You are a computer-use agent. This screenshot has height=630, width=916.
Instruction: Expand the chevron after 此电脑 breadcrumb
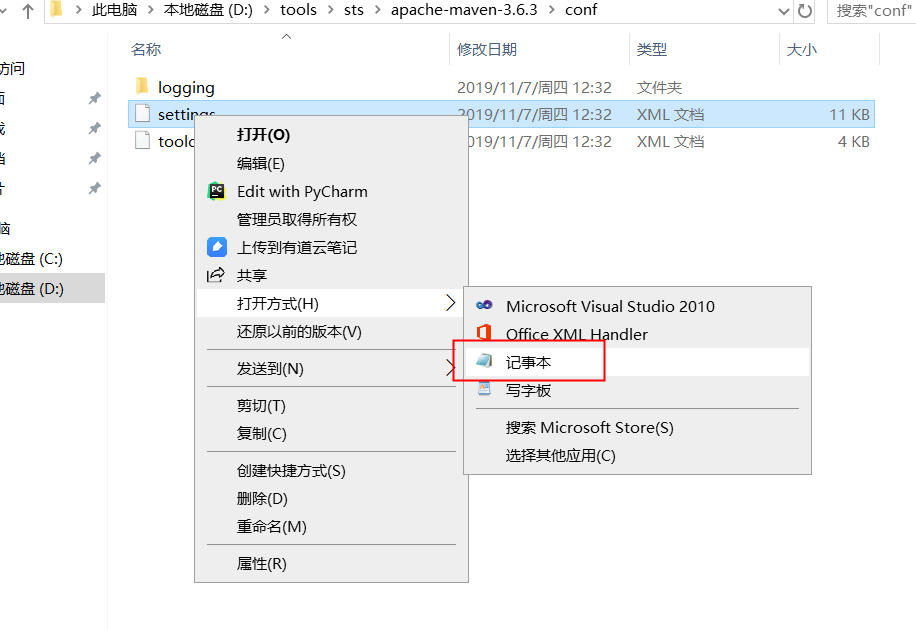click(150, 10)
